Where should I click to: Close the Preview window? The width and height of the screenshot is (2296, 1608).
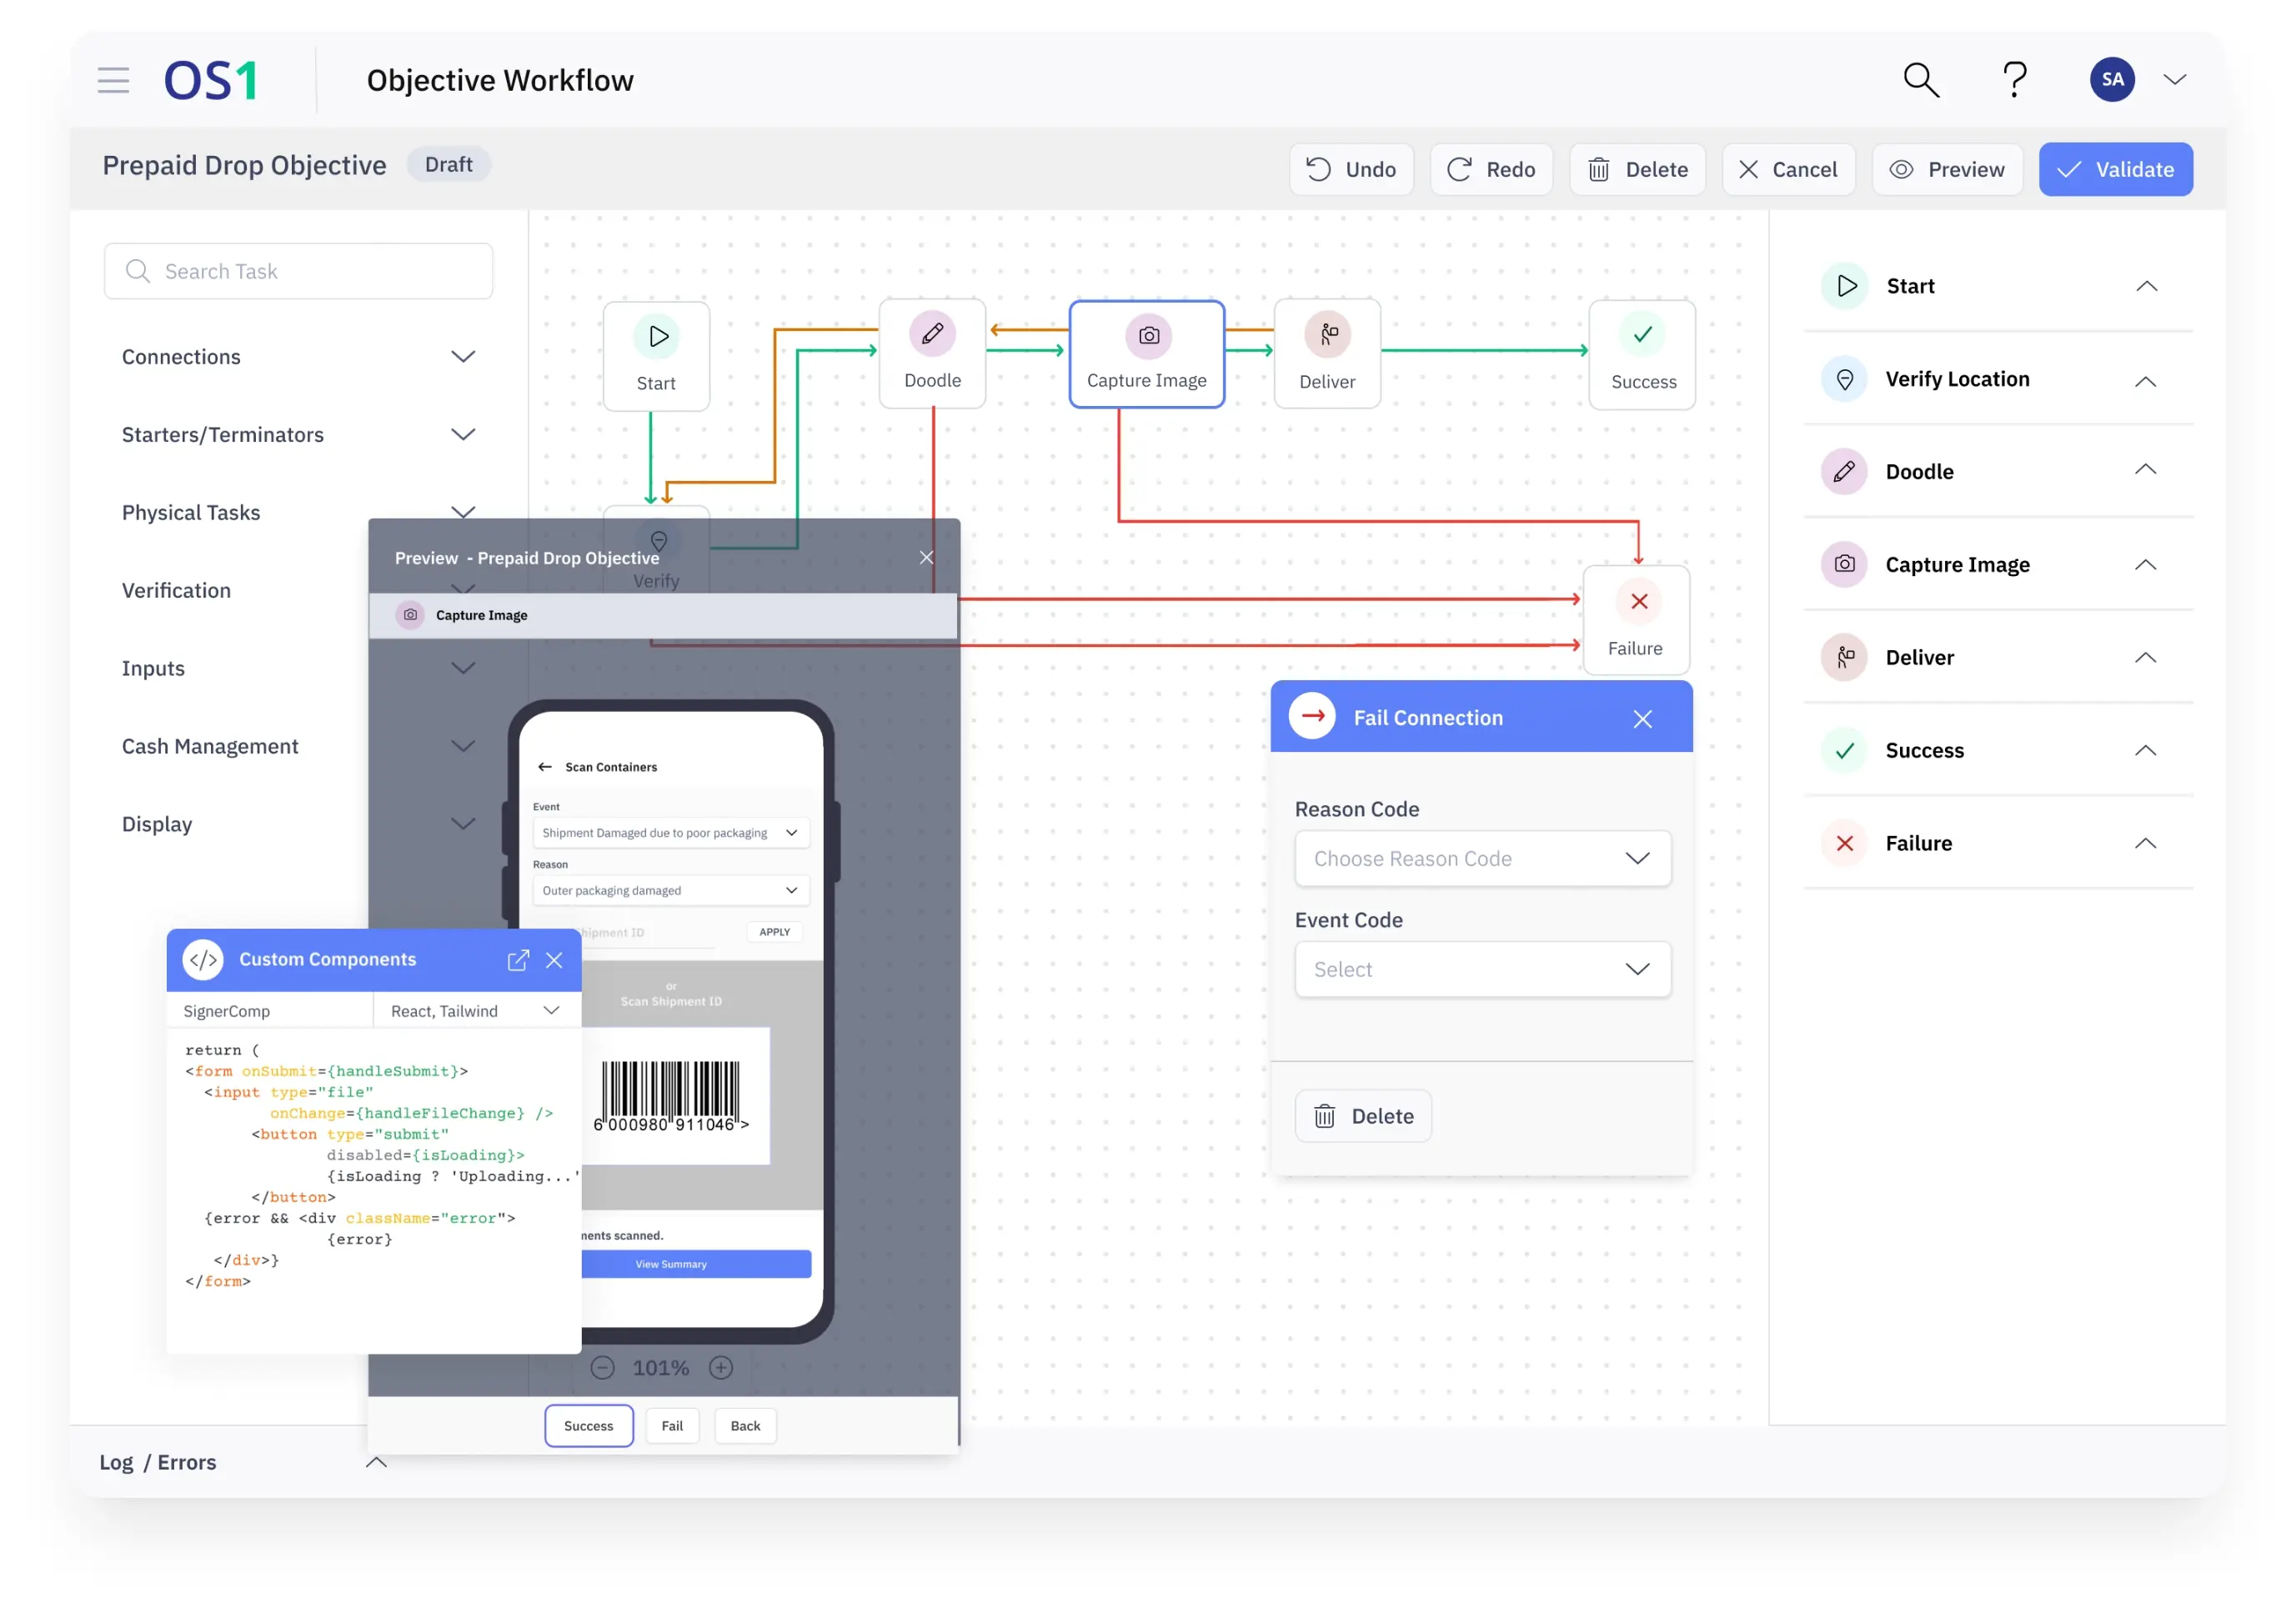click(927, 558)
